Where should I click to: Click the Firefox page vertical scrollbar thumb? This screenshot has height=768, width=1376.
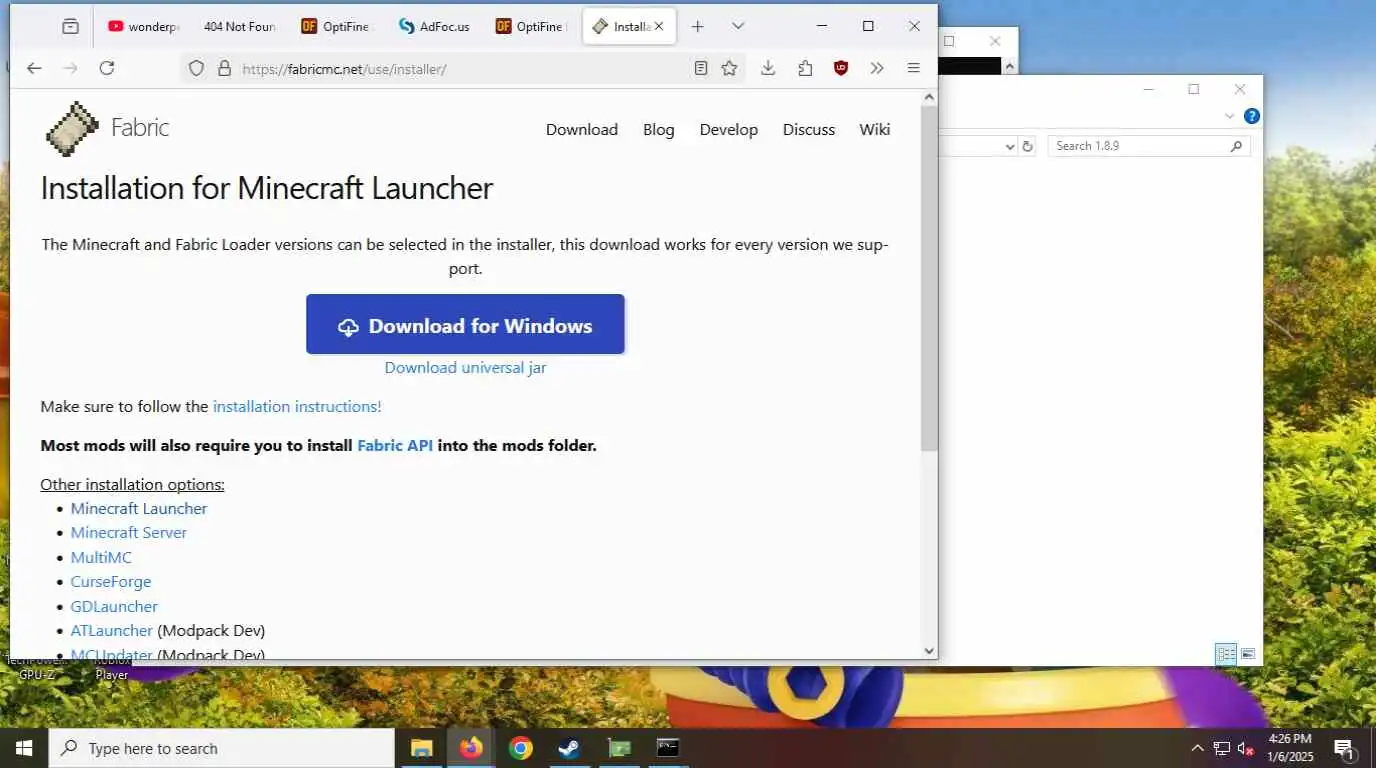coord(929,278)
